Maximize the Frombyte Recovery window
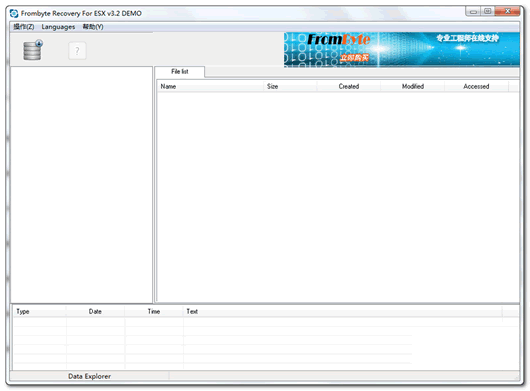Image resolution: width=530 pixels, height=391 pixels. tap(487, 11)
